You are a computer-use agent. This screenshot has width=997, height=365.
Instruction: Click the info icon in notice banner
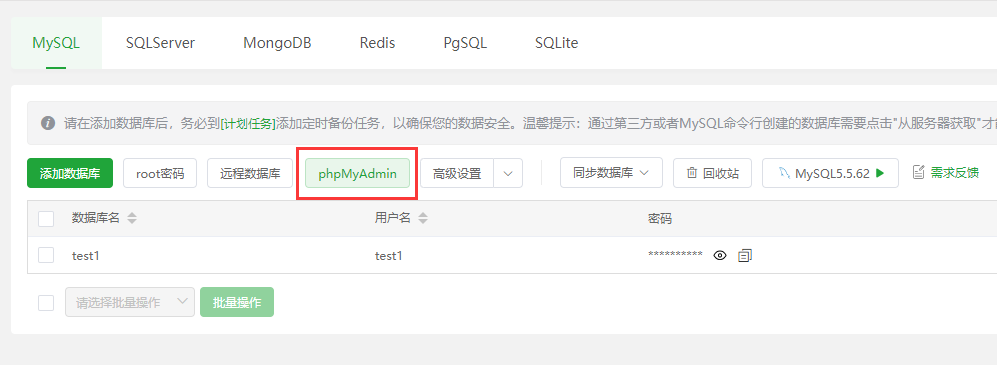(48, 122)
